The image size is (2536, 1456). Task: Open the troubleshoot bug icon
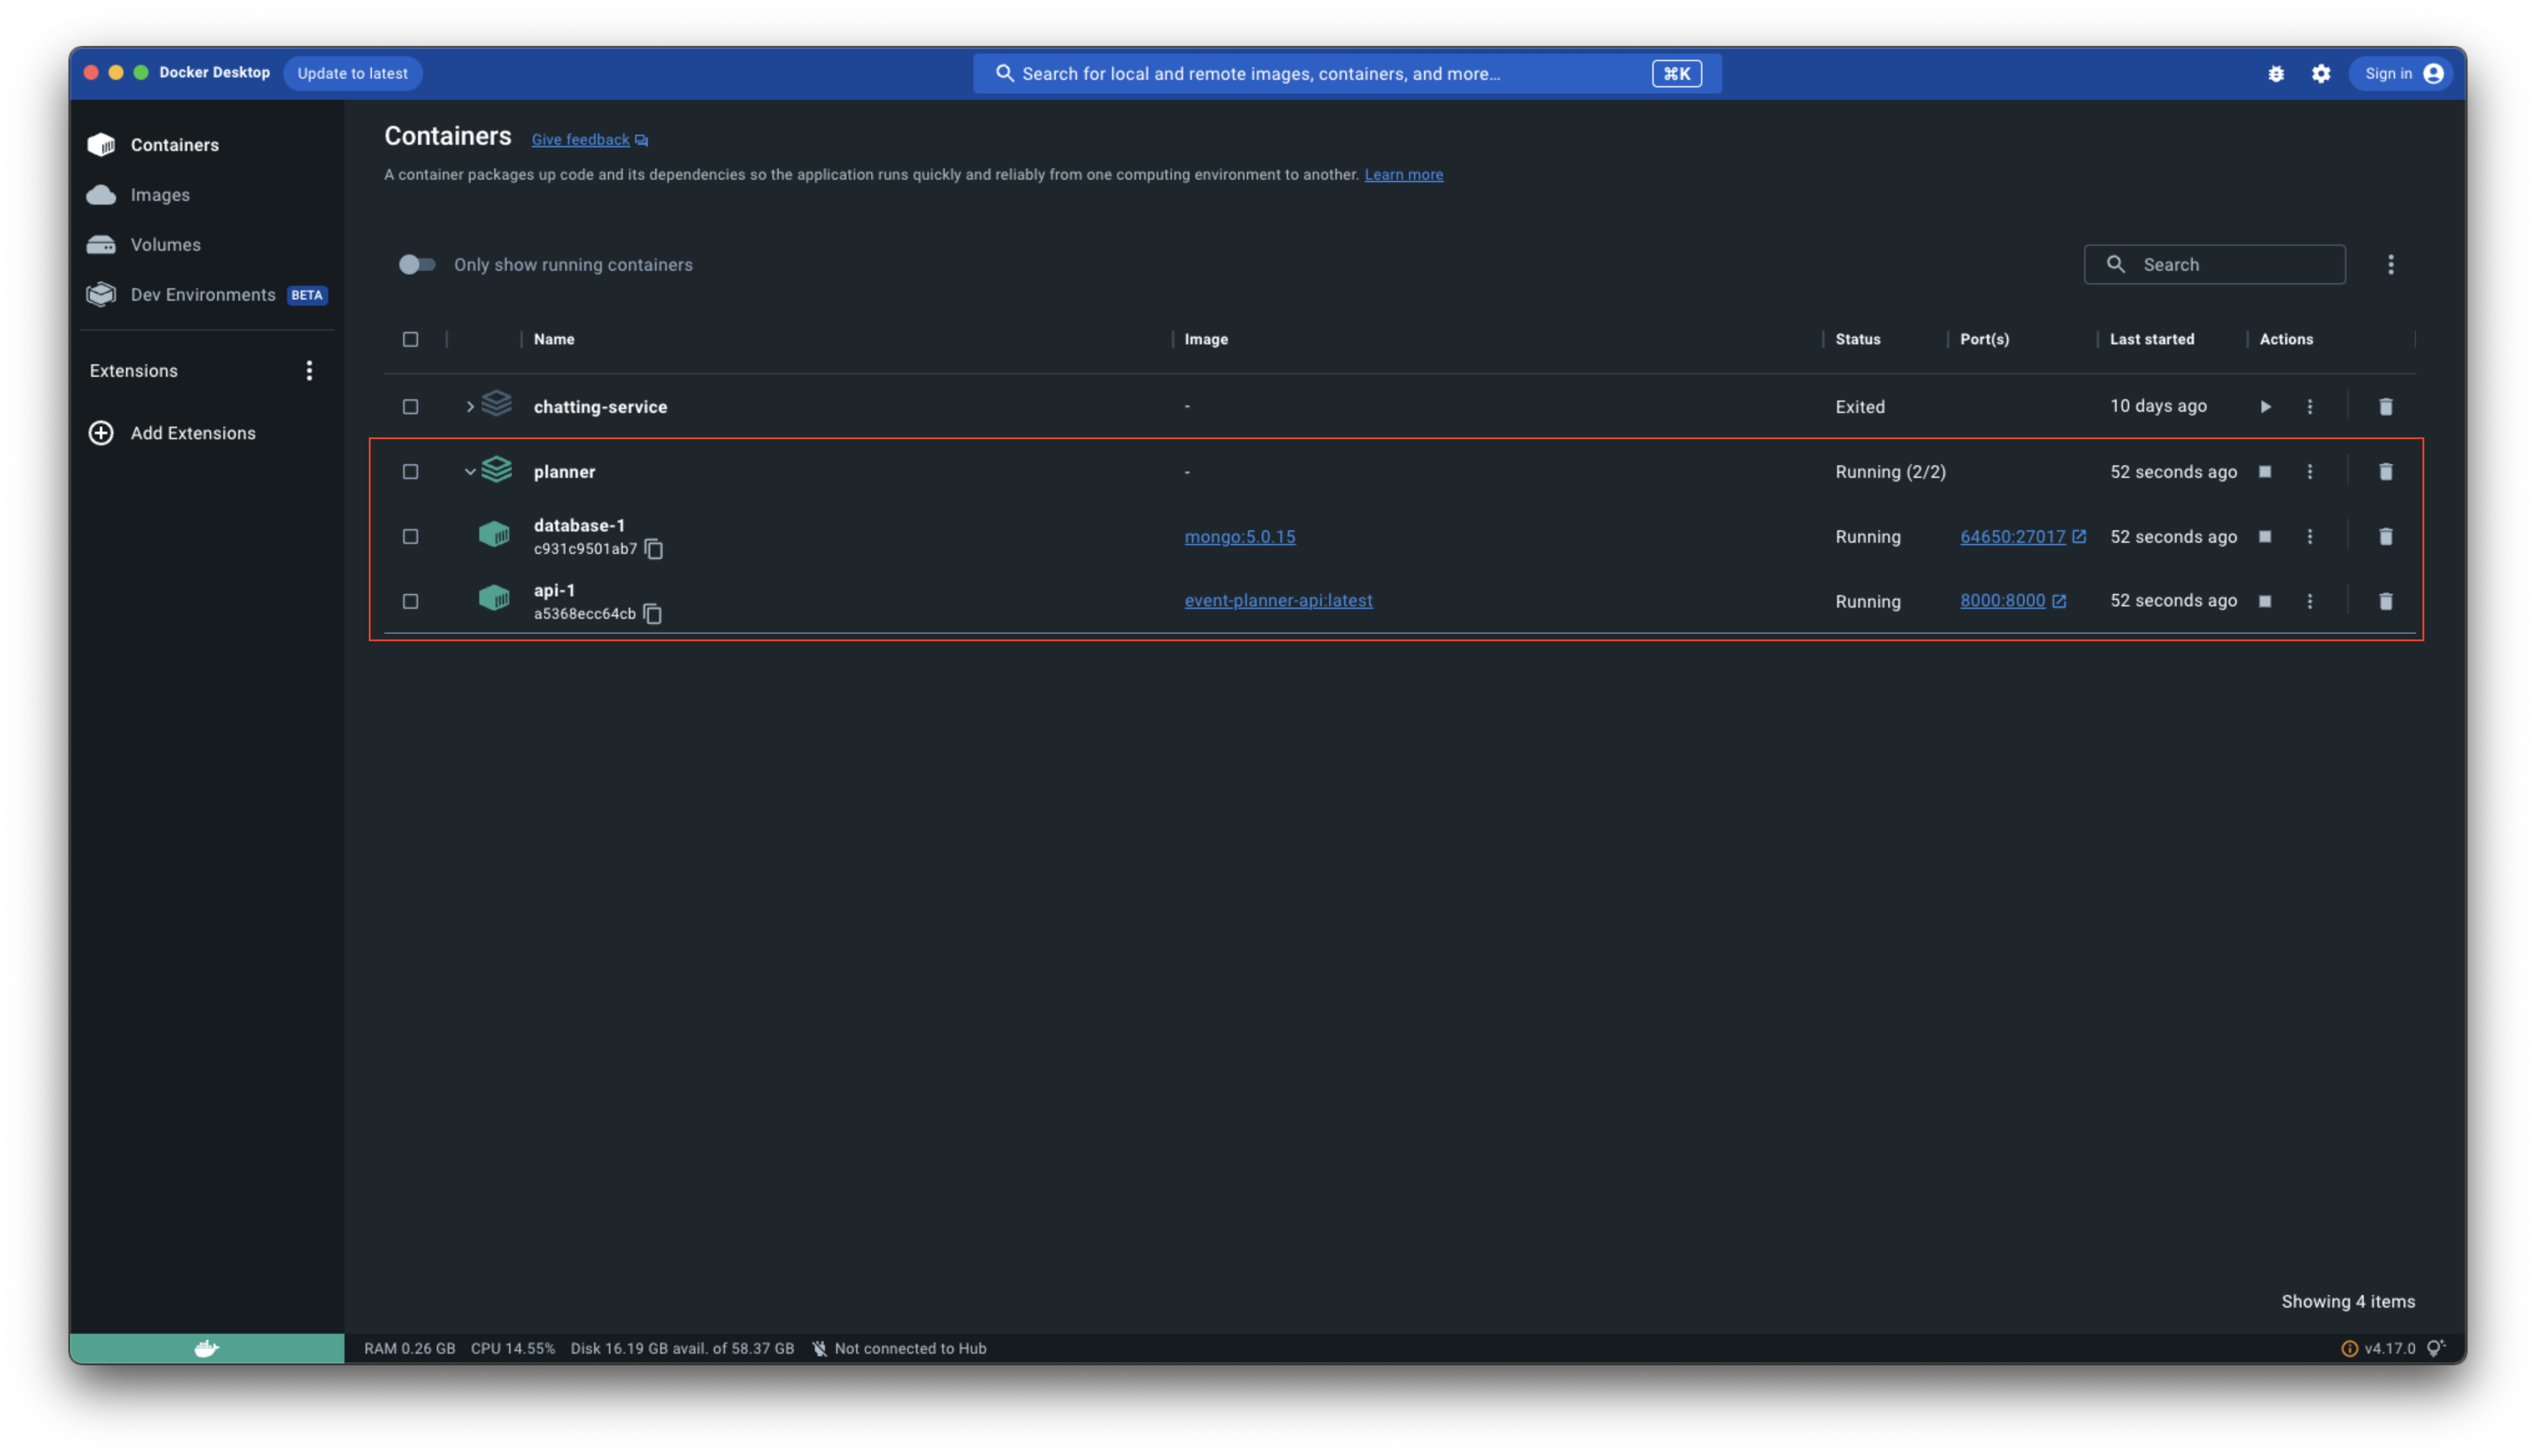click(2276, 74)
